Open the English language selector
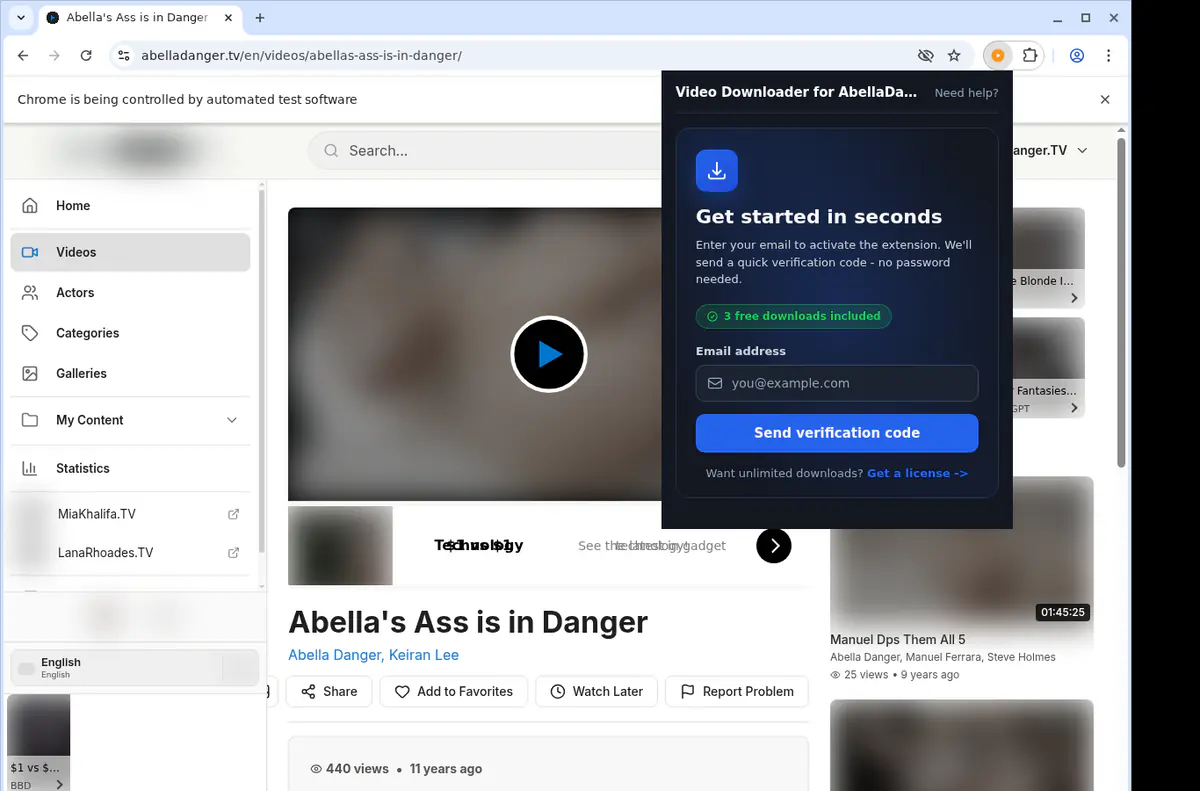The image size is (1200, 791). [135, 668]
